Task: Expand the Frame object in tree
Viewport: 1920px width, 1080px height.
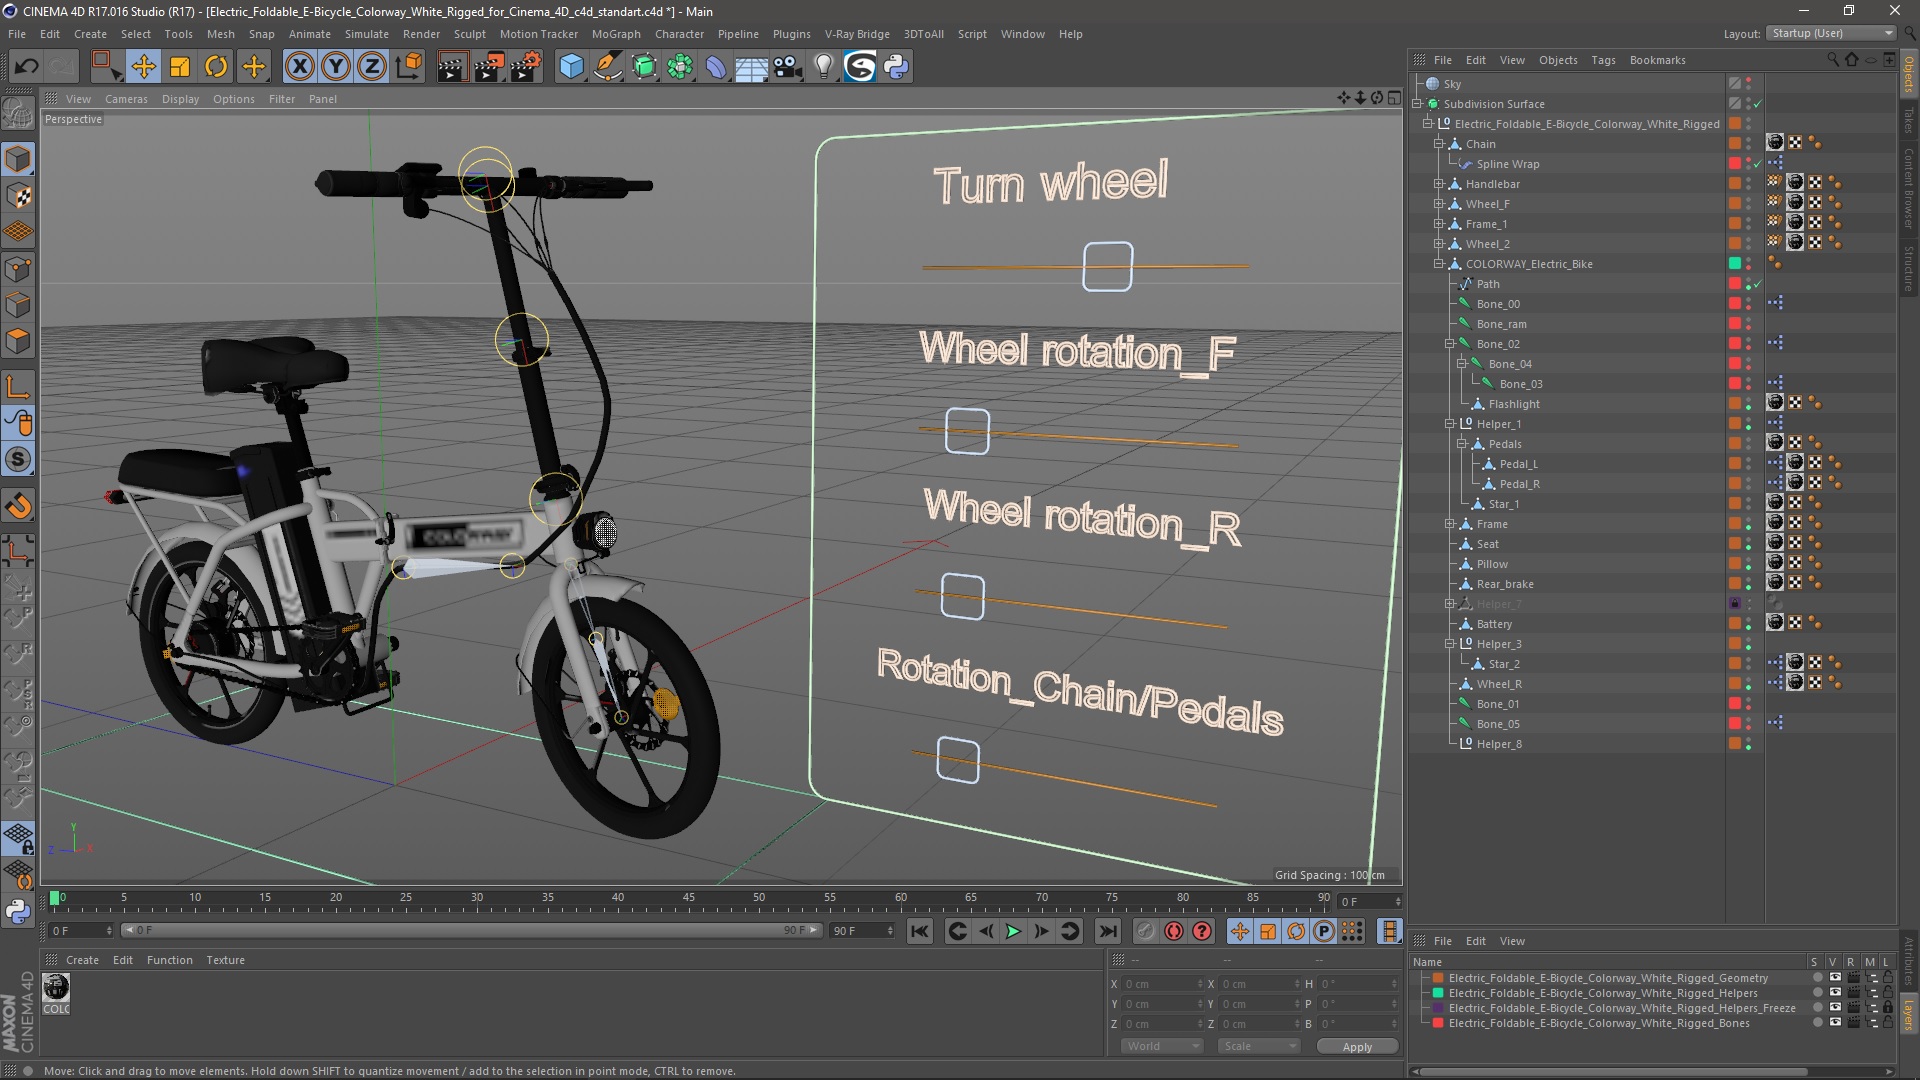Action: point(1450,524)
